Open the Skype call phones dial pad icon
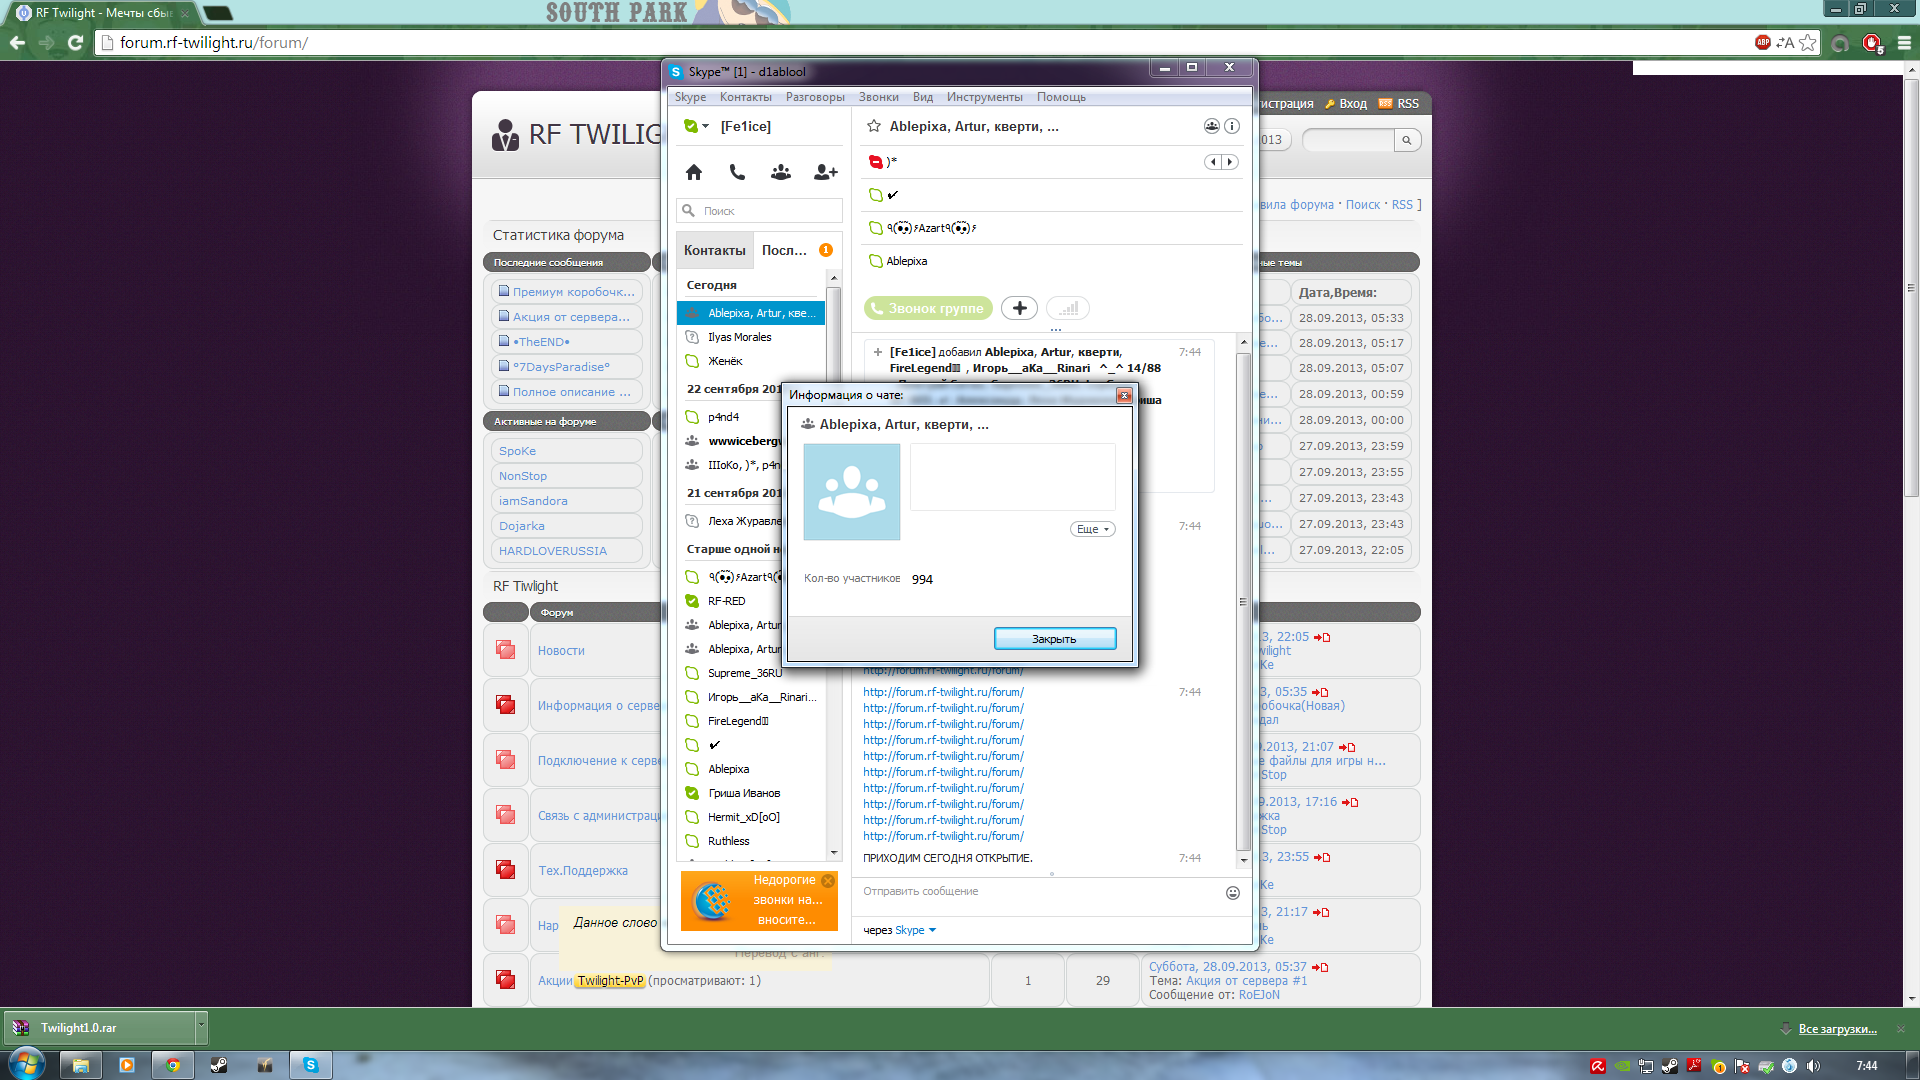The width and height of the screenshot is (1920, 1080). [x=737, y=172]
